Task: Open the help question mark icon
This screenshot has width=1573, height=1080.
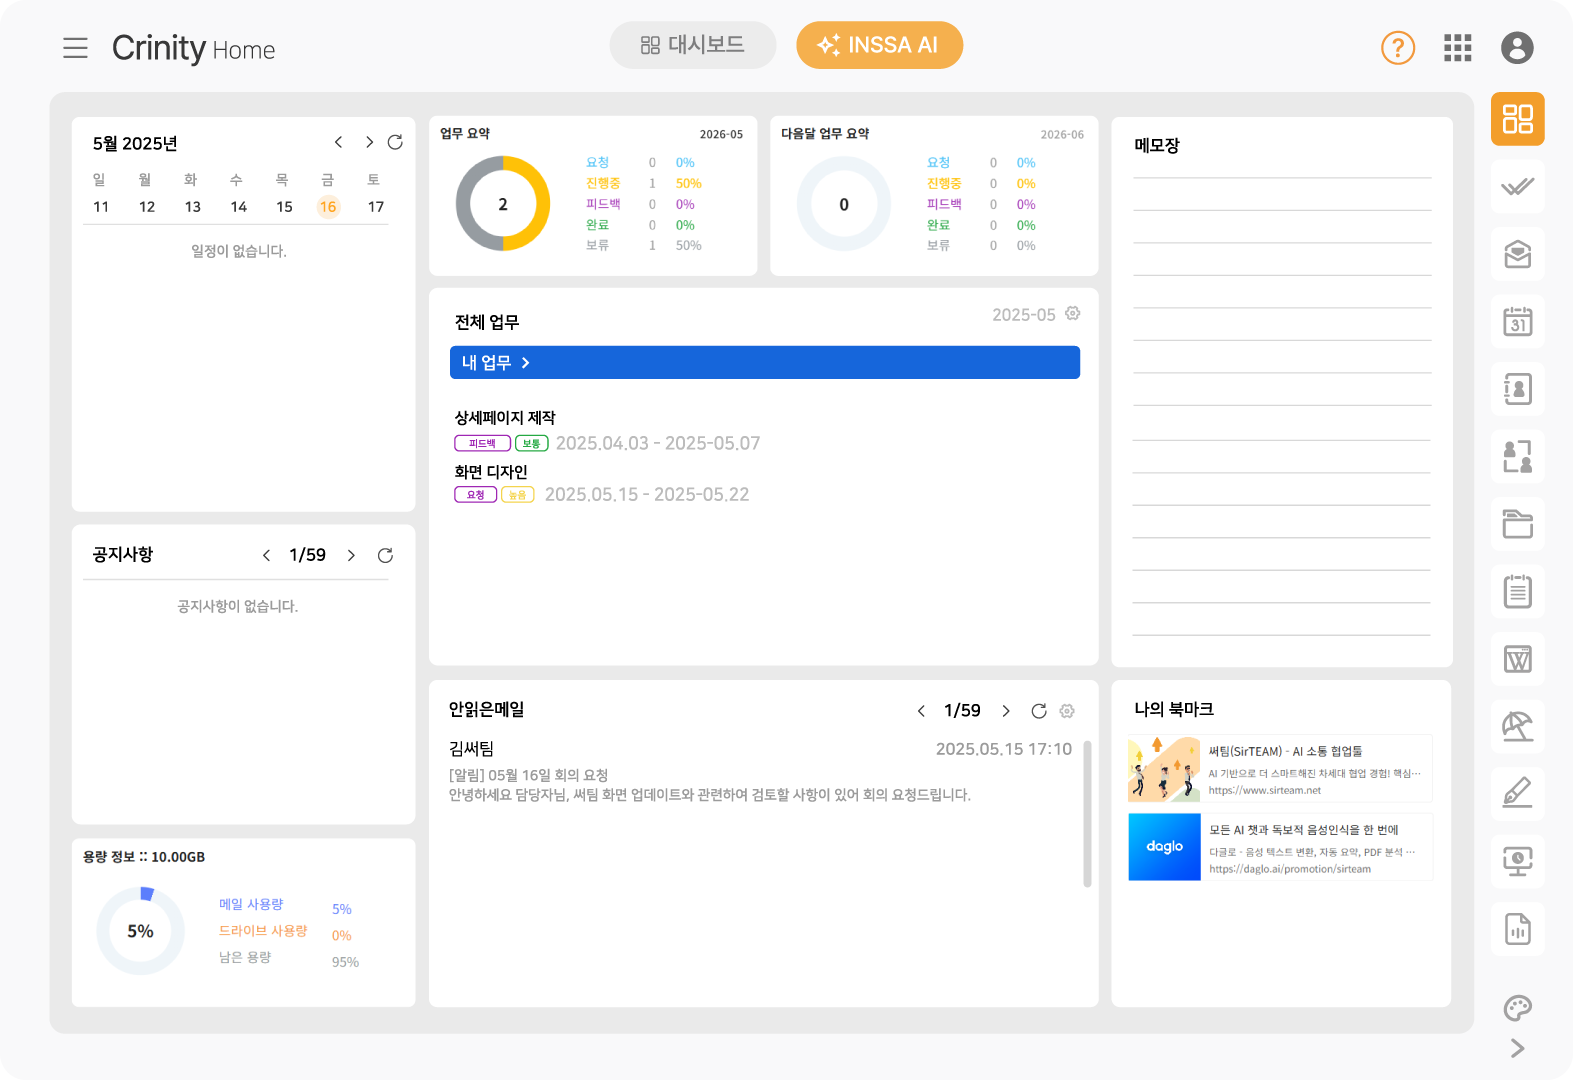Action: click(x=1397, y=47)
